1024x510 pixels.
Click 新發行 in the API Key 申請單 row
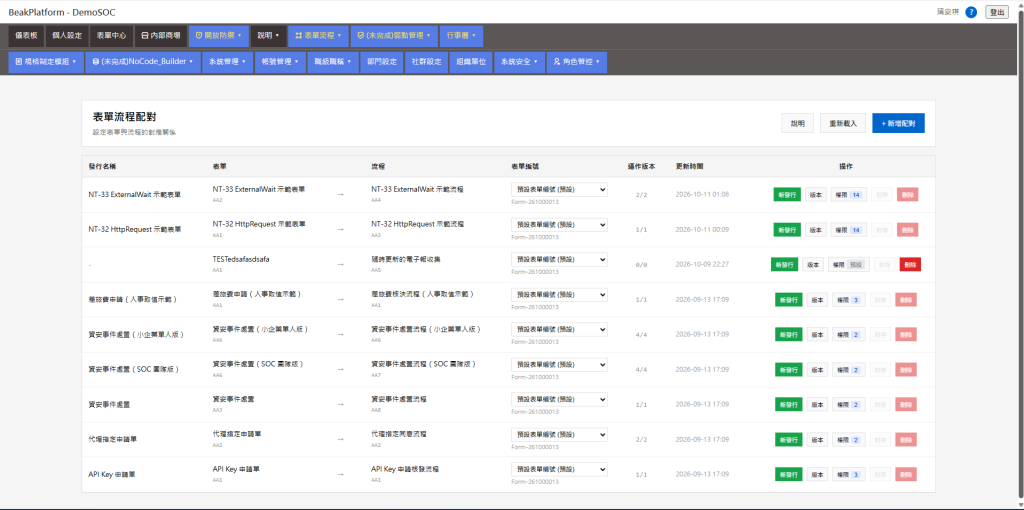point(788,475)
